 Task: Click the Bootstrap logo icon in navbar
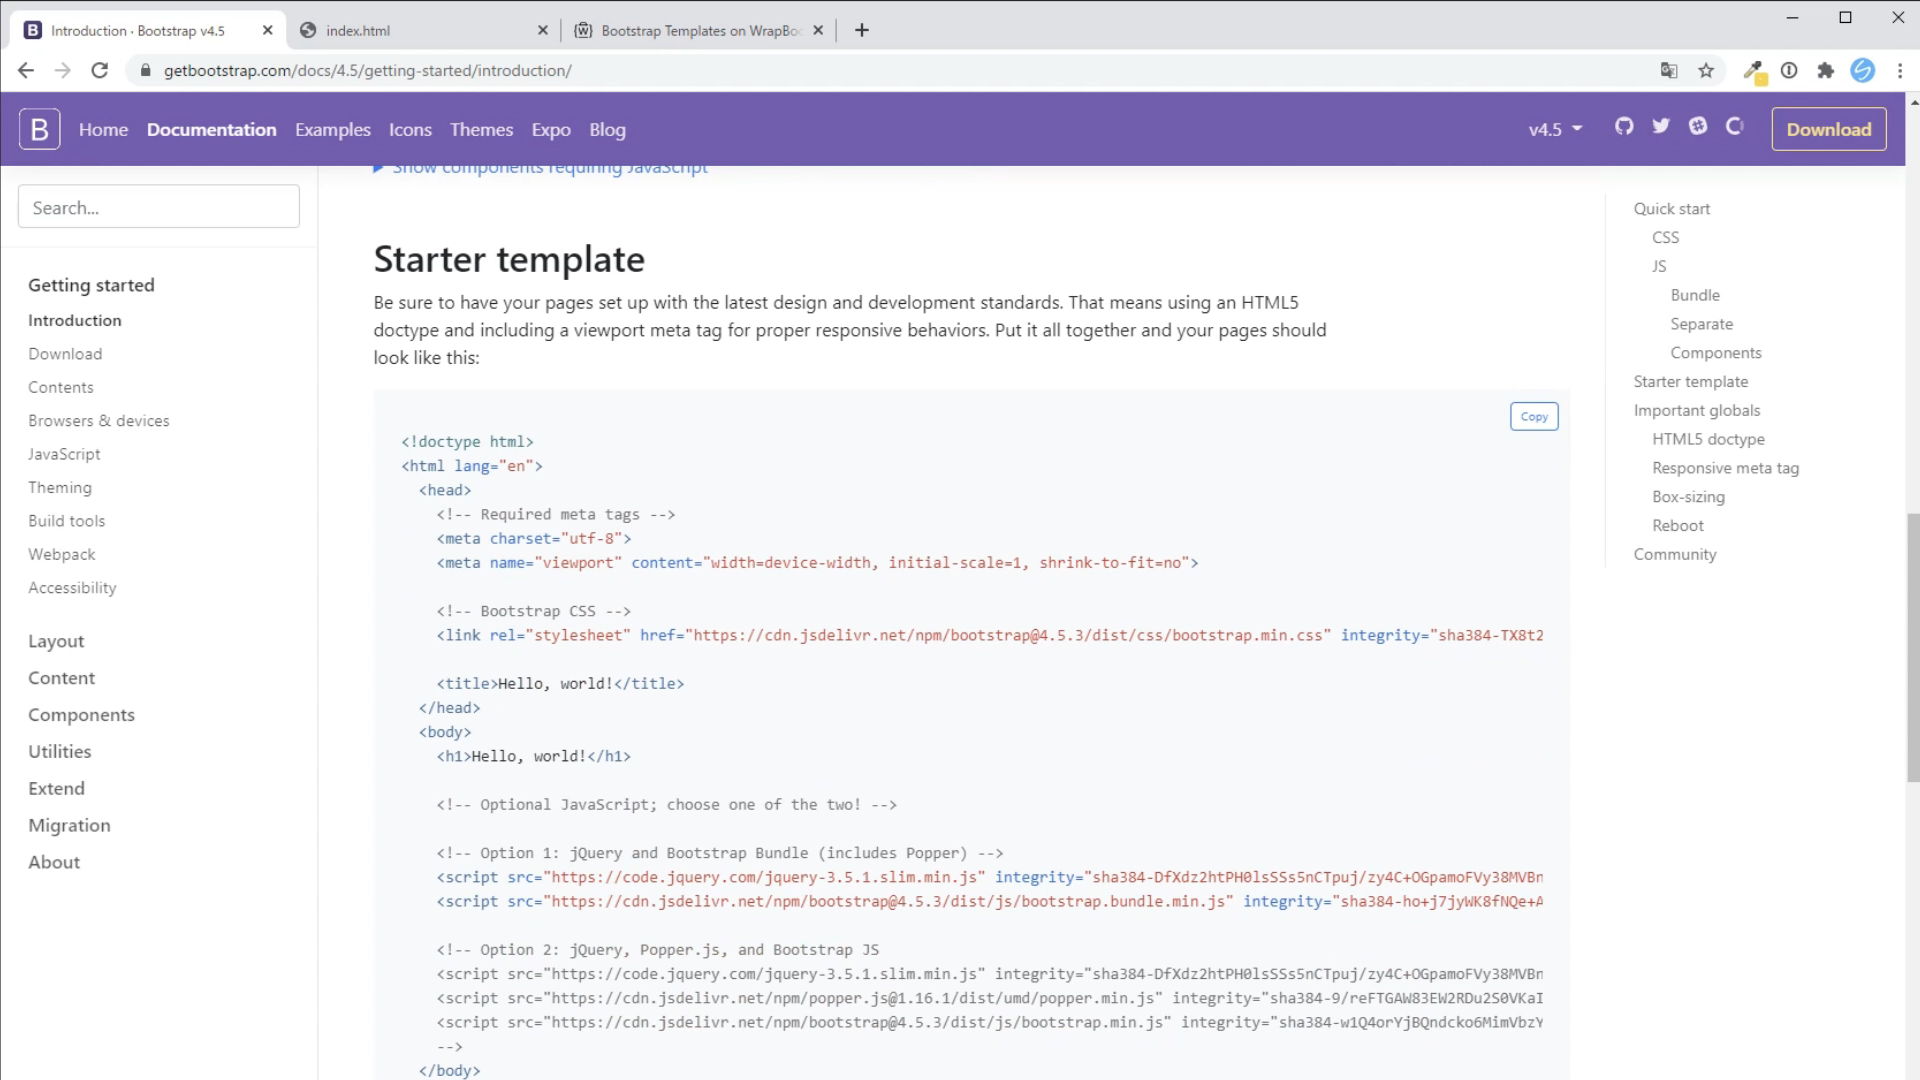40,129
